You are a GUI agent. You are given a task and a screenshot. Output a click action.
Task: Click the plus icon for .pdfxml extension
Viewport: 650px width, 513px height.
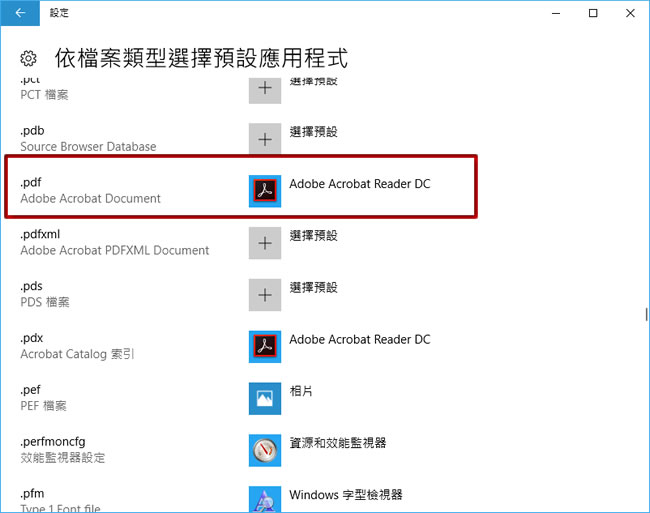(x=265, y=243)
